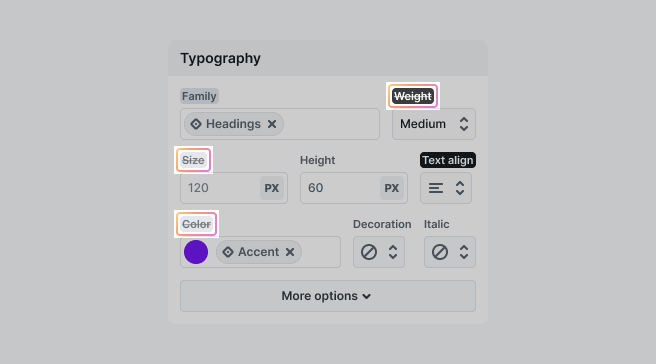Click the diamond icon in Headings chip

tap(196, 124)
